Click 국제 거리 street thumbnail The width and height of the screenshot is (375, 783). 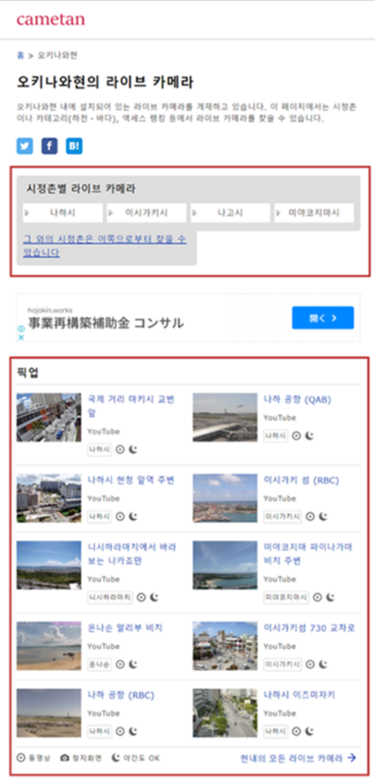(x=49, y=417)
